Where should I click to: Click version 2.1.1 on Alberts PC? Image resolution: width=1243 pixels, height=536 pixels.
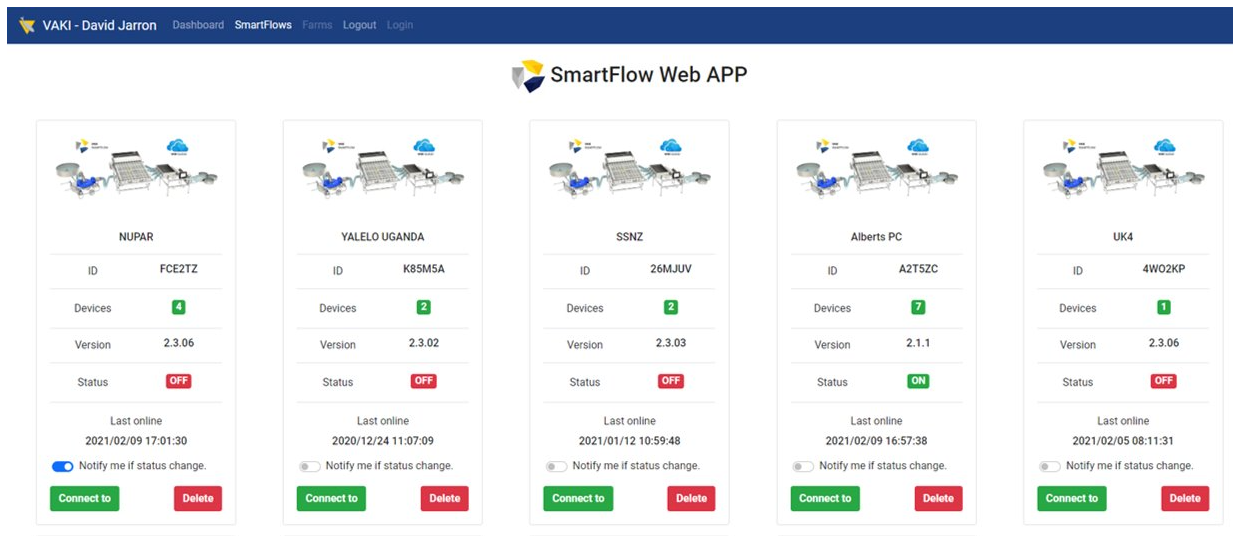pyautogui.click(x=918, y=343)
